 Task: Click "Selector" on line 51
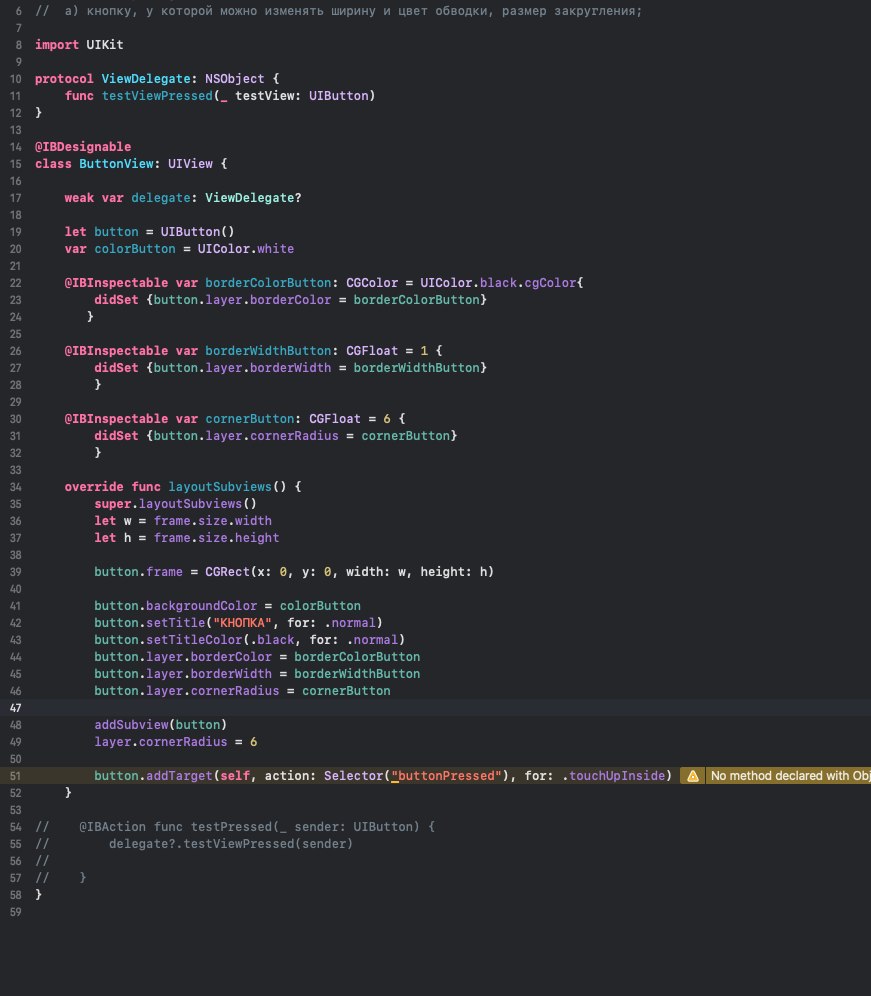tap(353, 776)
